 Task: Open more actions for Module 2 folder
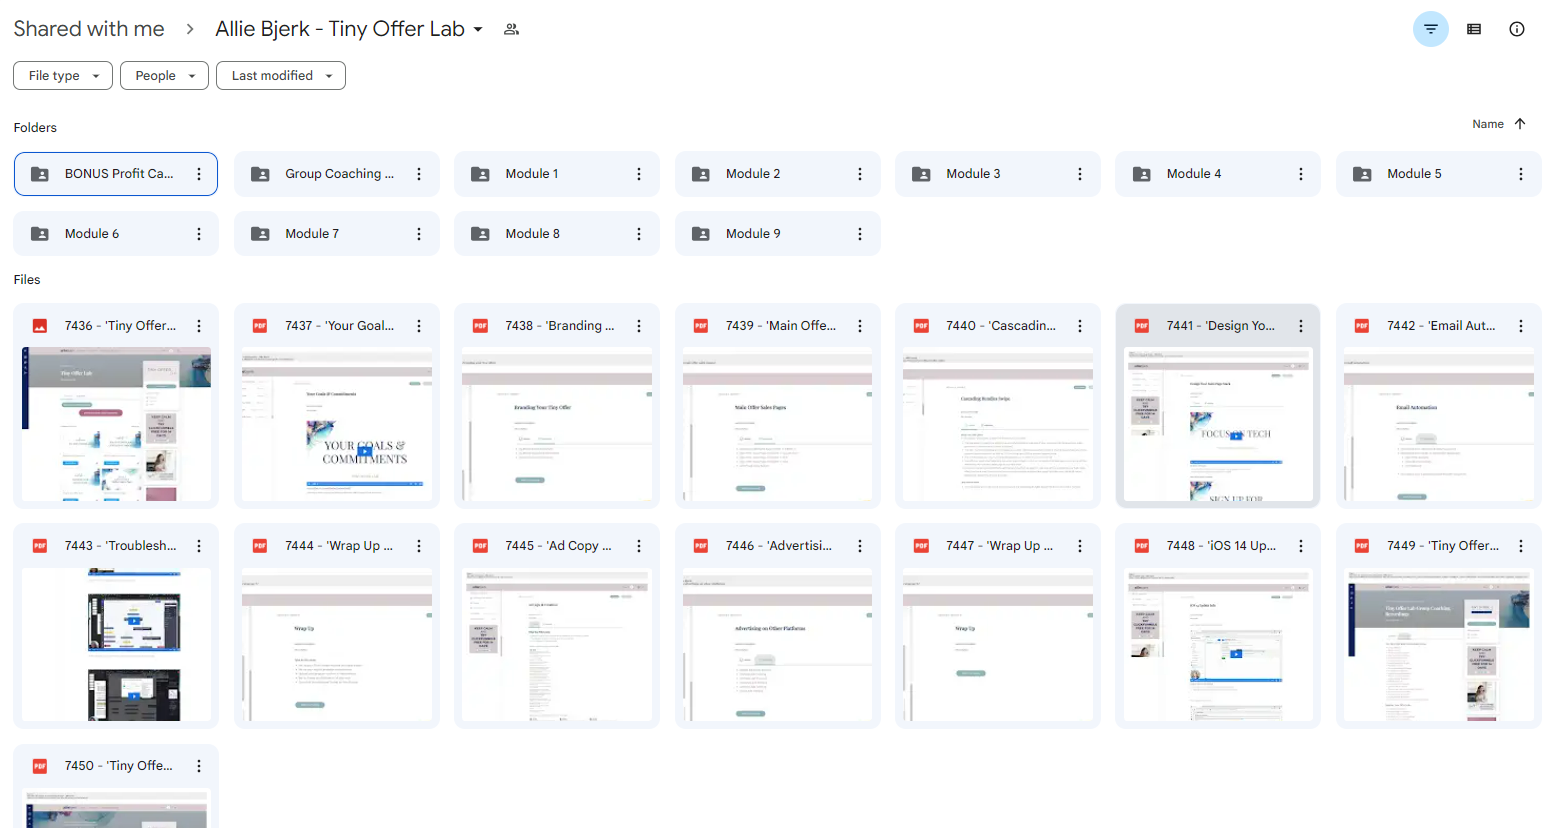[860, 174]
